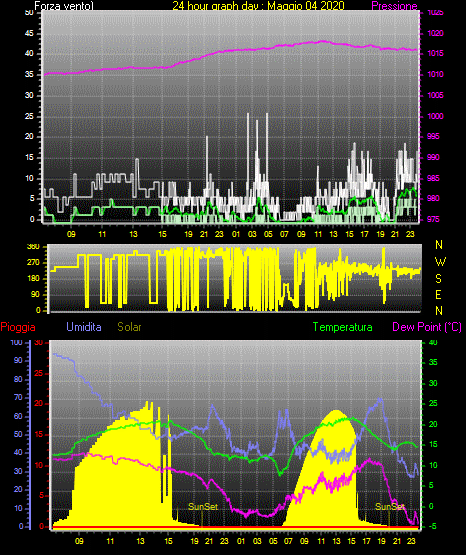Click the Forza vento legend label
This screenshot has width=466, height=555.
click(x=64, y=6)
